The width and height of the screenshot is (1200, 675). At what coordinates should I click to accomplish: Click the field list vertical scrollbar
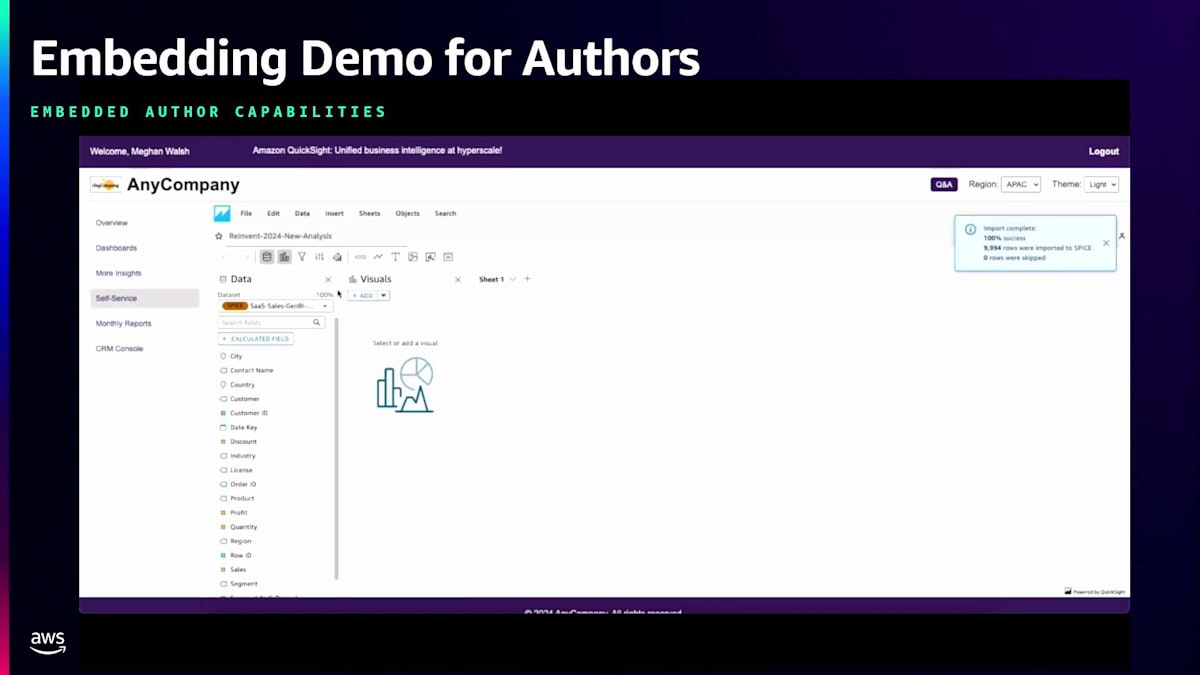(x=336, y=449)
